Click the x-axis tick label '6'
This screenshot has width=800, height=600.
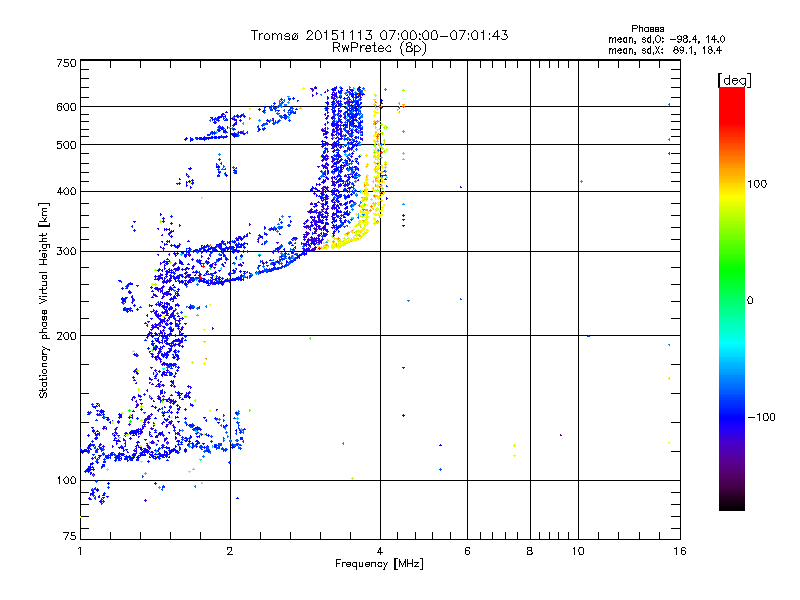[467, 551]
